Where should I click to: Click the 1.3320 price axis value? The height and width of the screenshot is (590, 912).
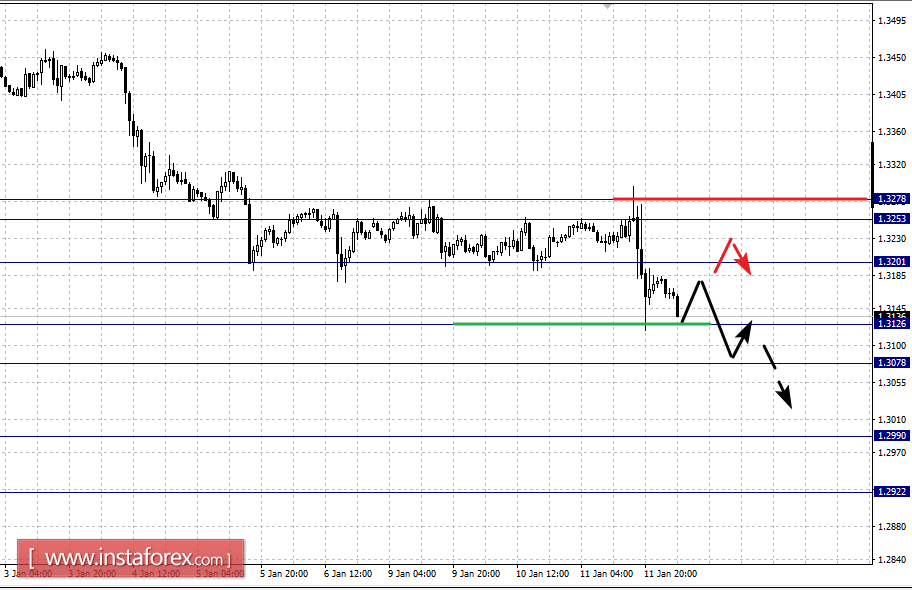click(x=892, y=165)
